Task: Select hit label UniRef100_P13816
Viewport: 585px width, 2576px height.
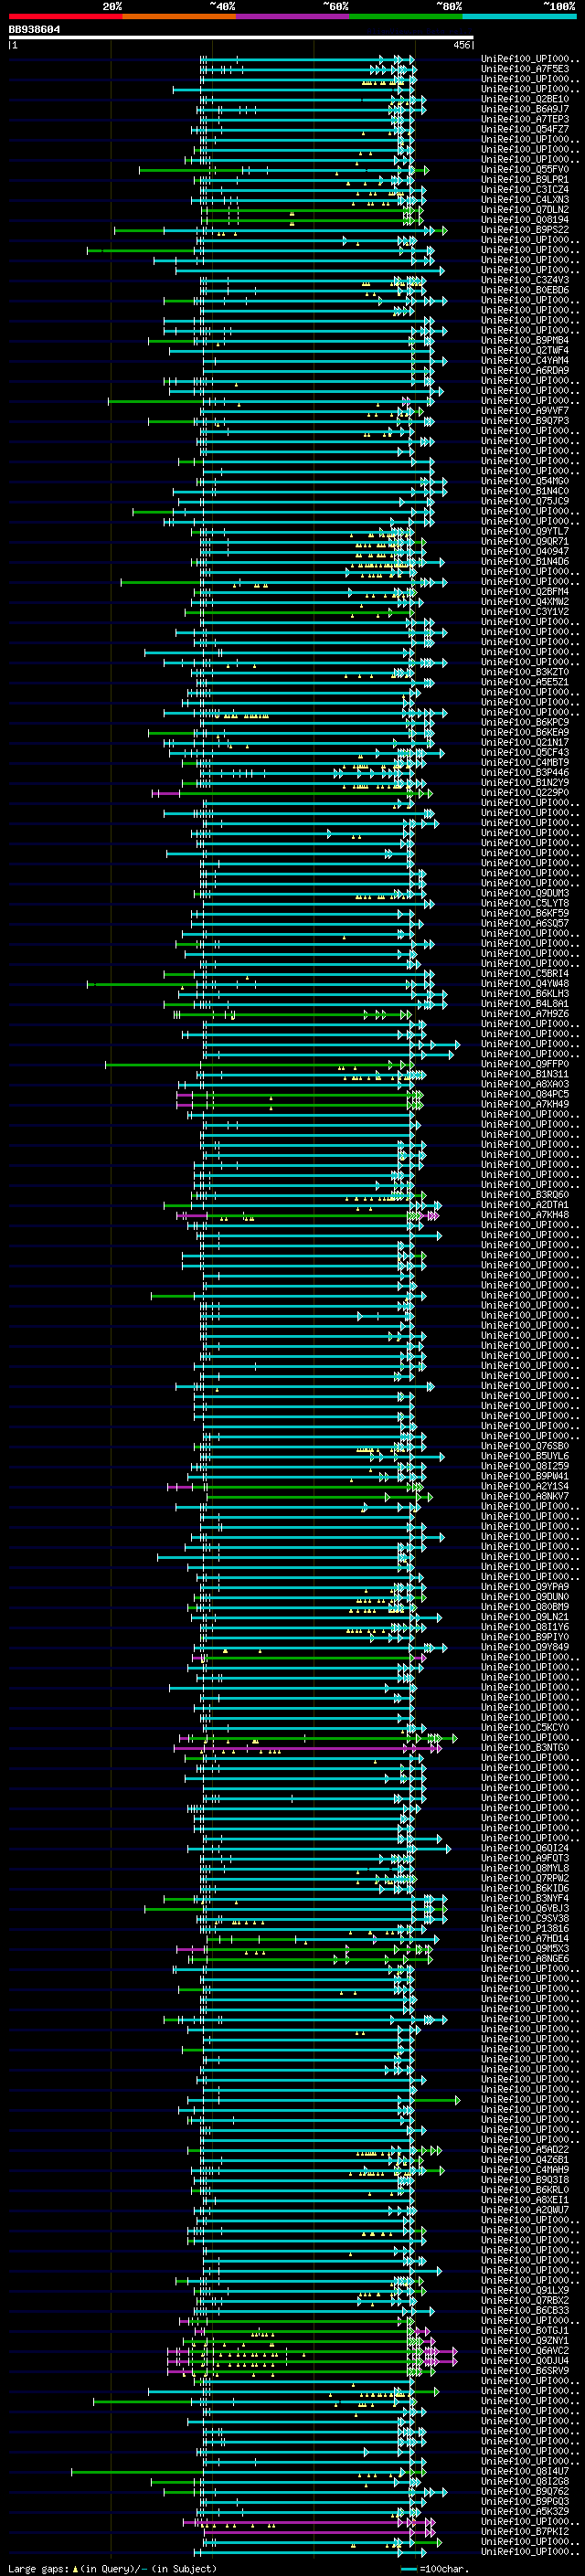Action: click(525, 1928)
